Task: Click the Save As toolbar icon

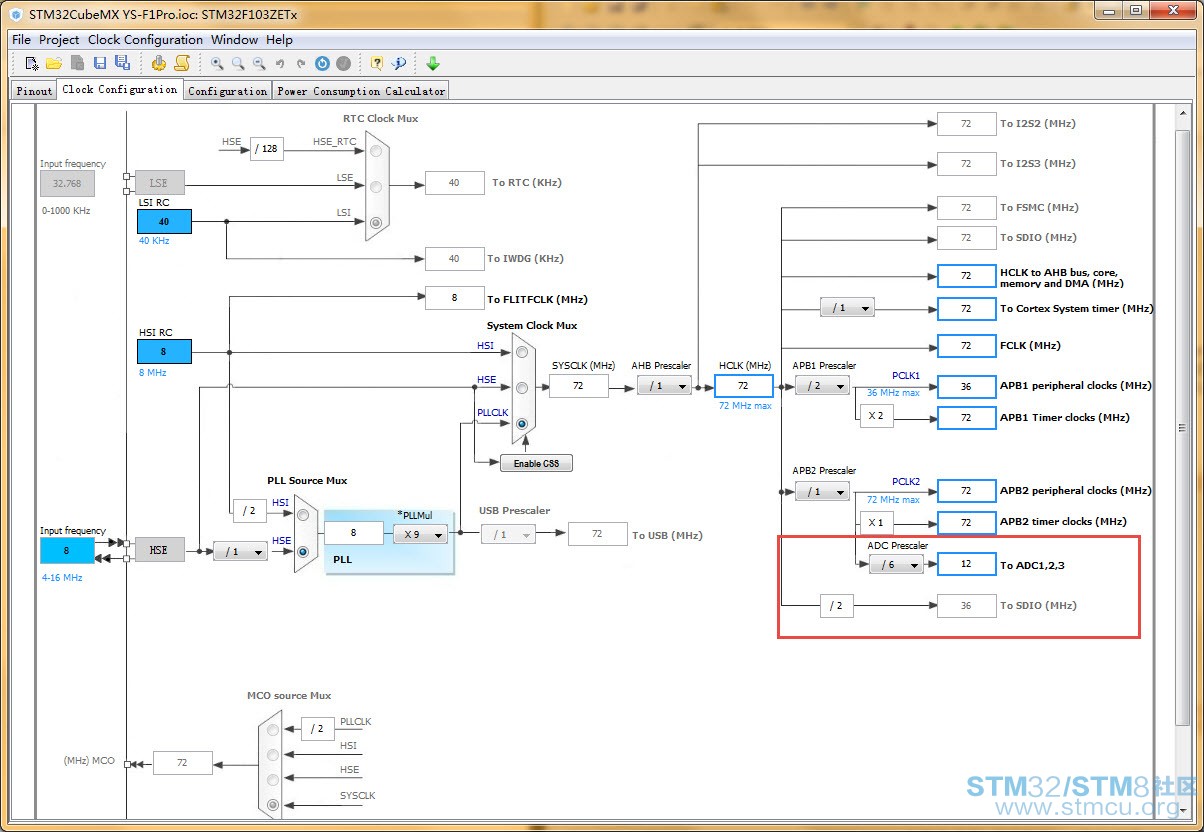Action: coord(122,63)
